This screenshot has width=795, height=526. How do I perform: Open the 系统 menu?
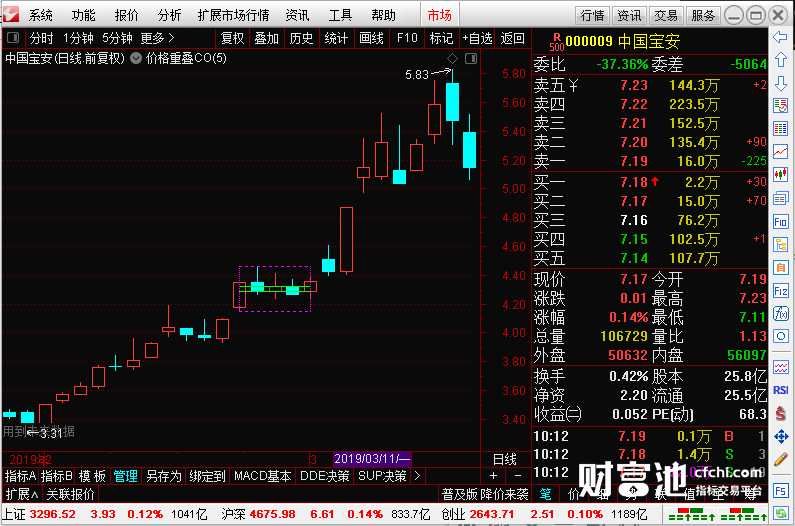point(41,15)
